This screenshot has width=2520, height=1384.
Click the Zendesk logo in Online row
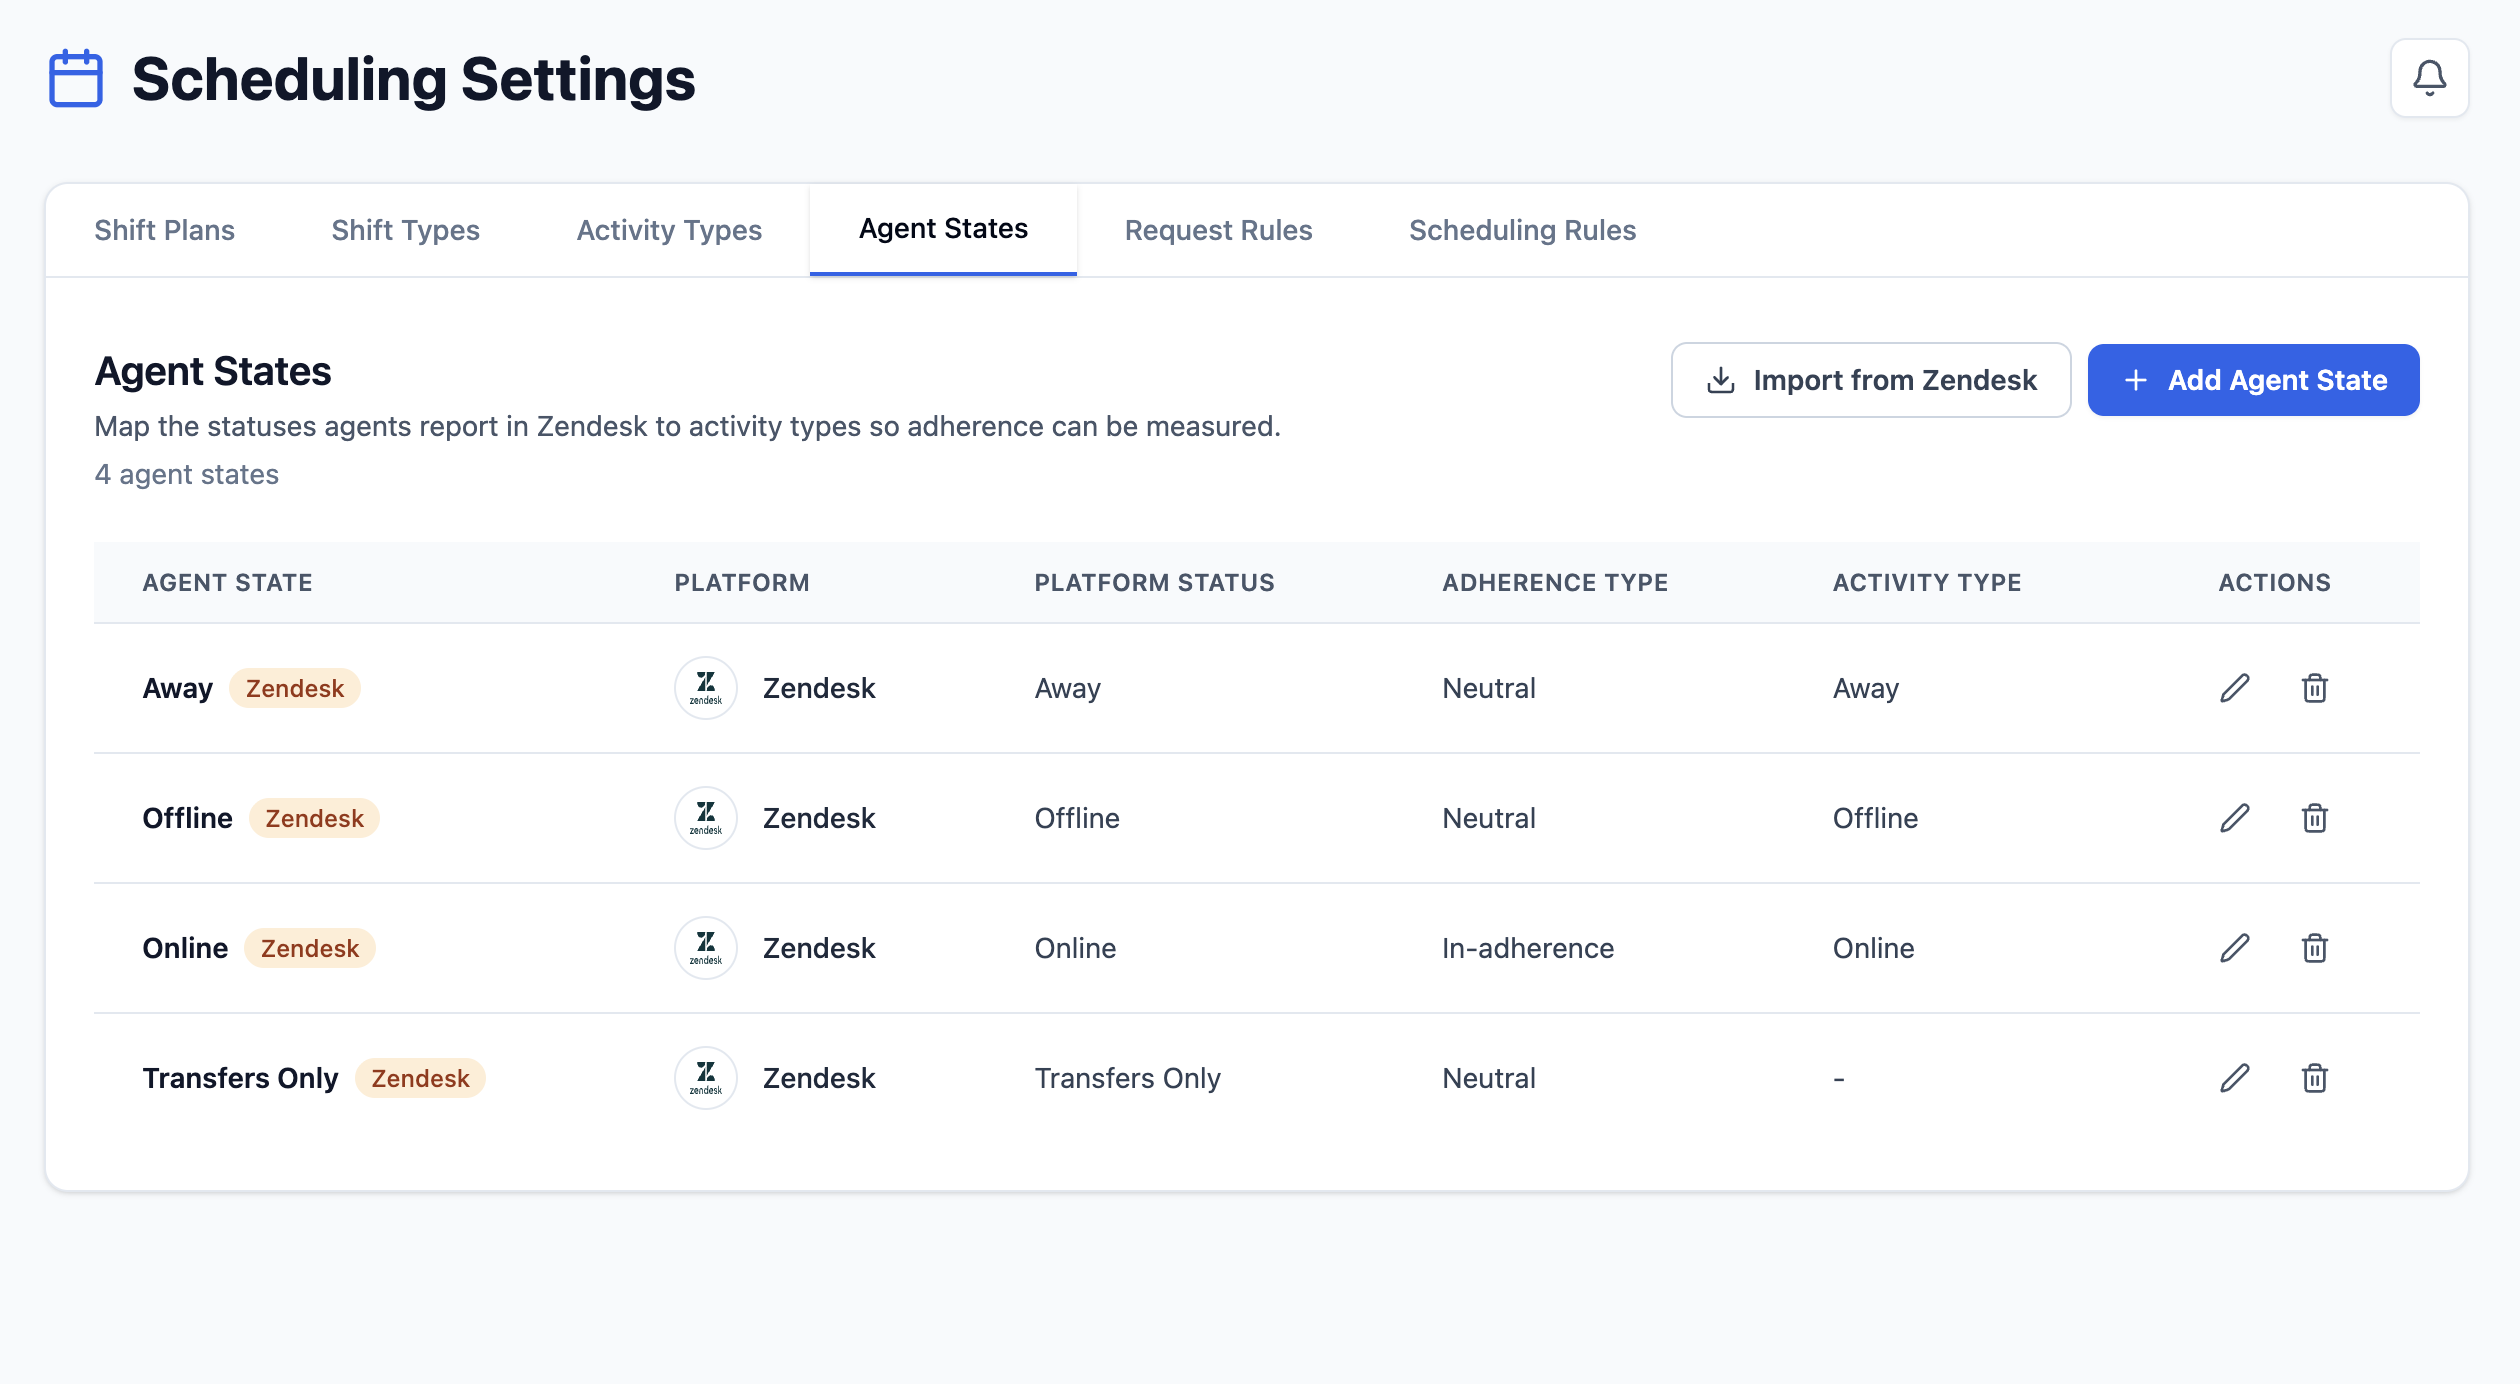706,948
